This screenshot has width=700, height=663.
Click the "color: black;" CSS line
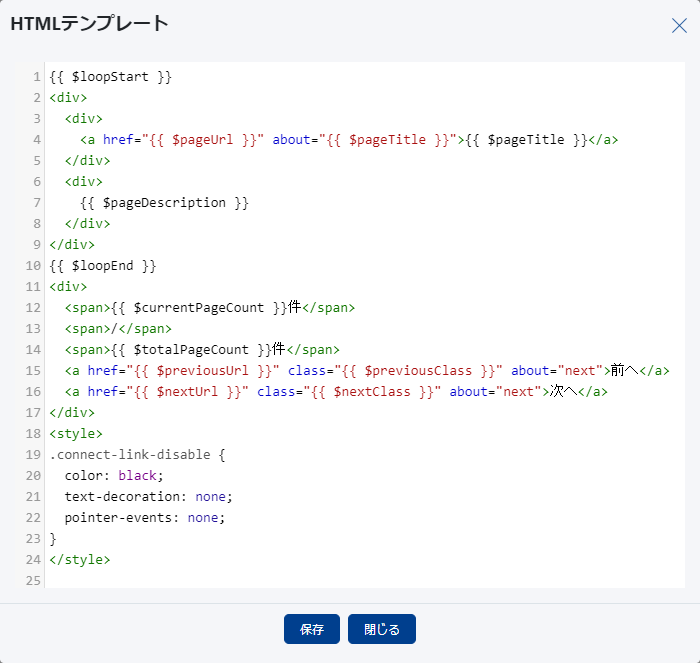pyautogui.click(x=113, y=475)
